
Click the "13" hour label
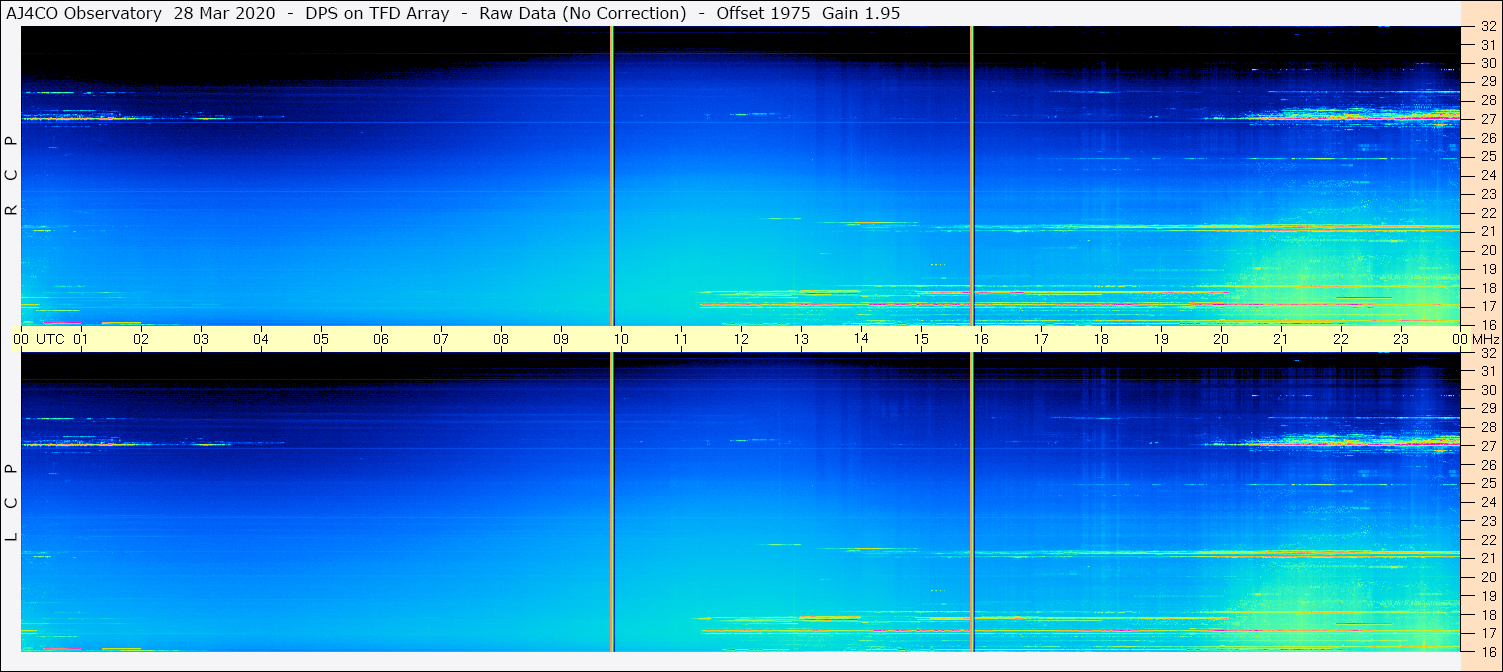pyautogui.click(x=801, y=339)
